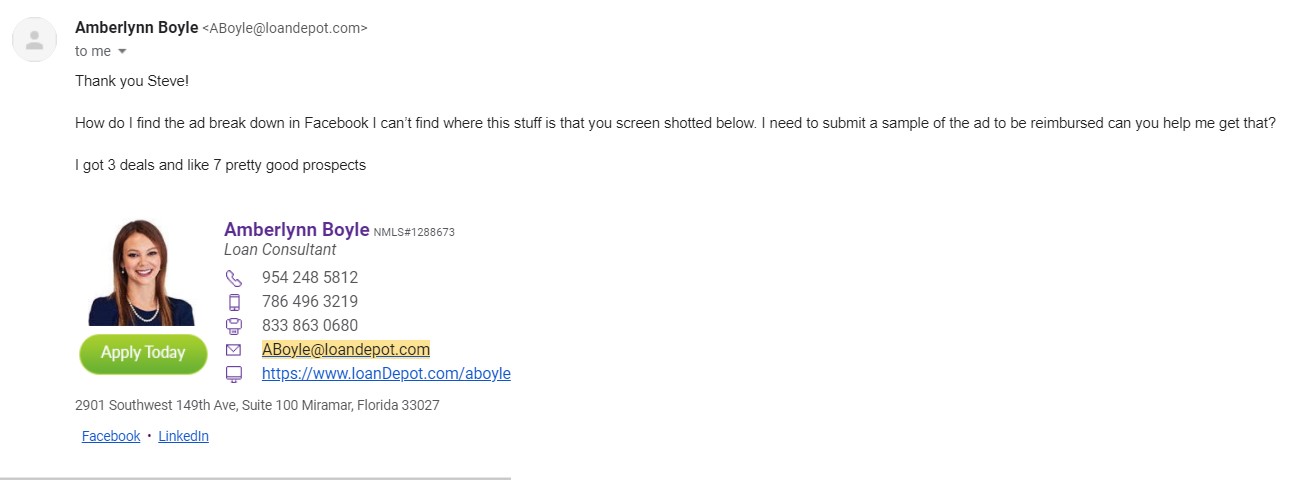Click the envelope email icon in signature

click(234, 350)
